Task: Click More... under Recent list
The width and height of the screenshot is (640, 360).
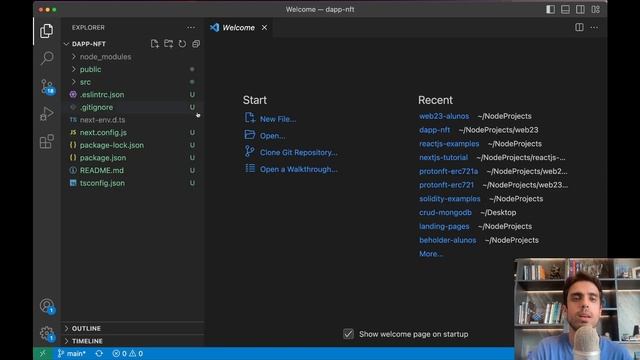Action: tap(431, 254)
